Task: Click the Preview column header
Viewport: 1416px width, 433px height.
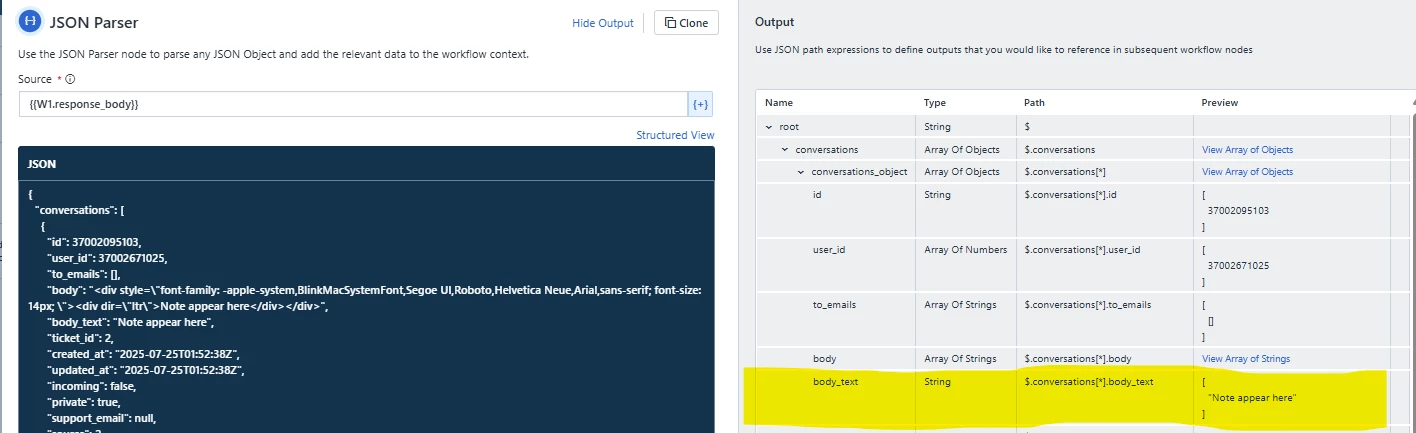Action: click(x=1219, y=103)
